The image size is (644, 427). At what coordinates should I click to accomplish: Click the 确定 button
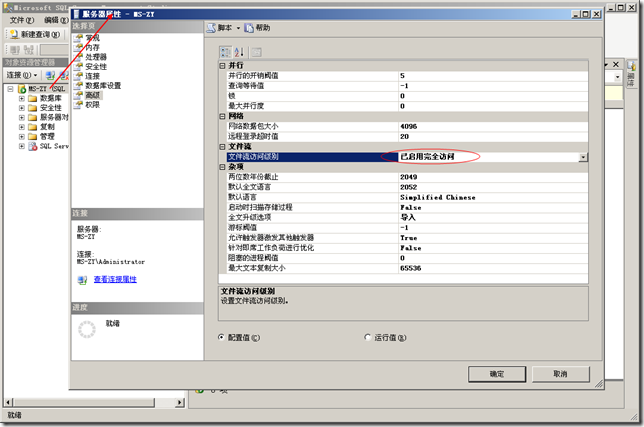(497, 374)
